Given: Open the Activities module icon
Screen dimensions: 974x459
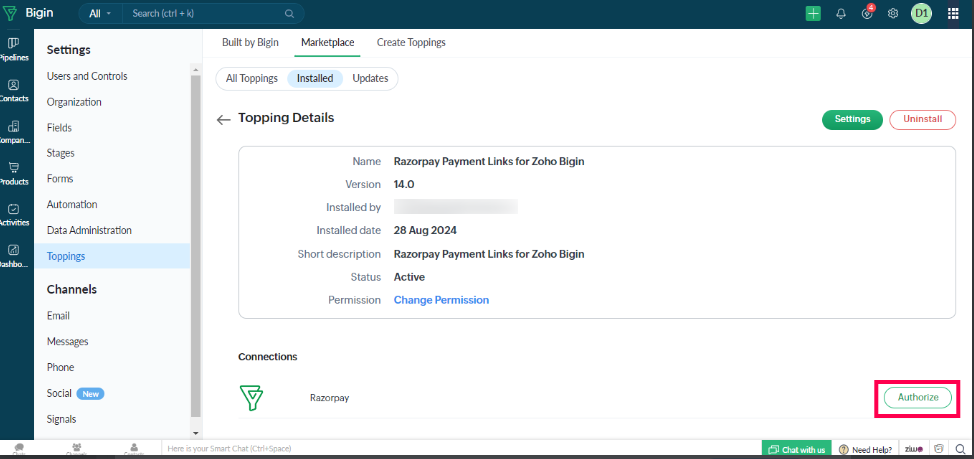Looking at the screenshot, I should coord(14,209).
